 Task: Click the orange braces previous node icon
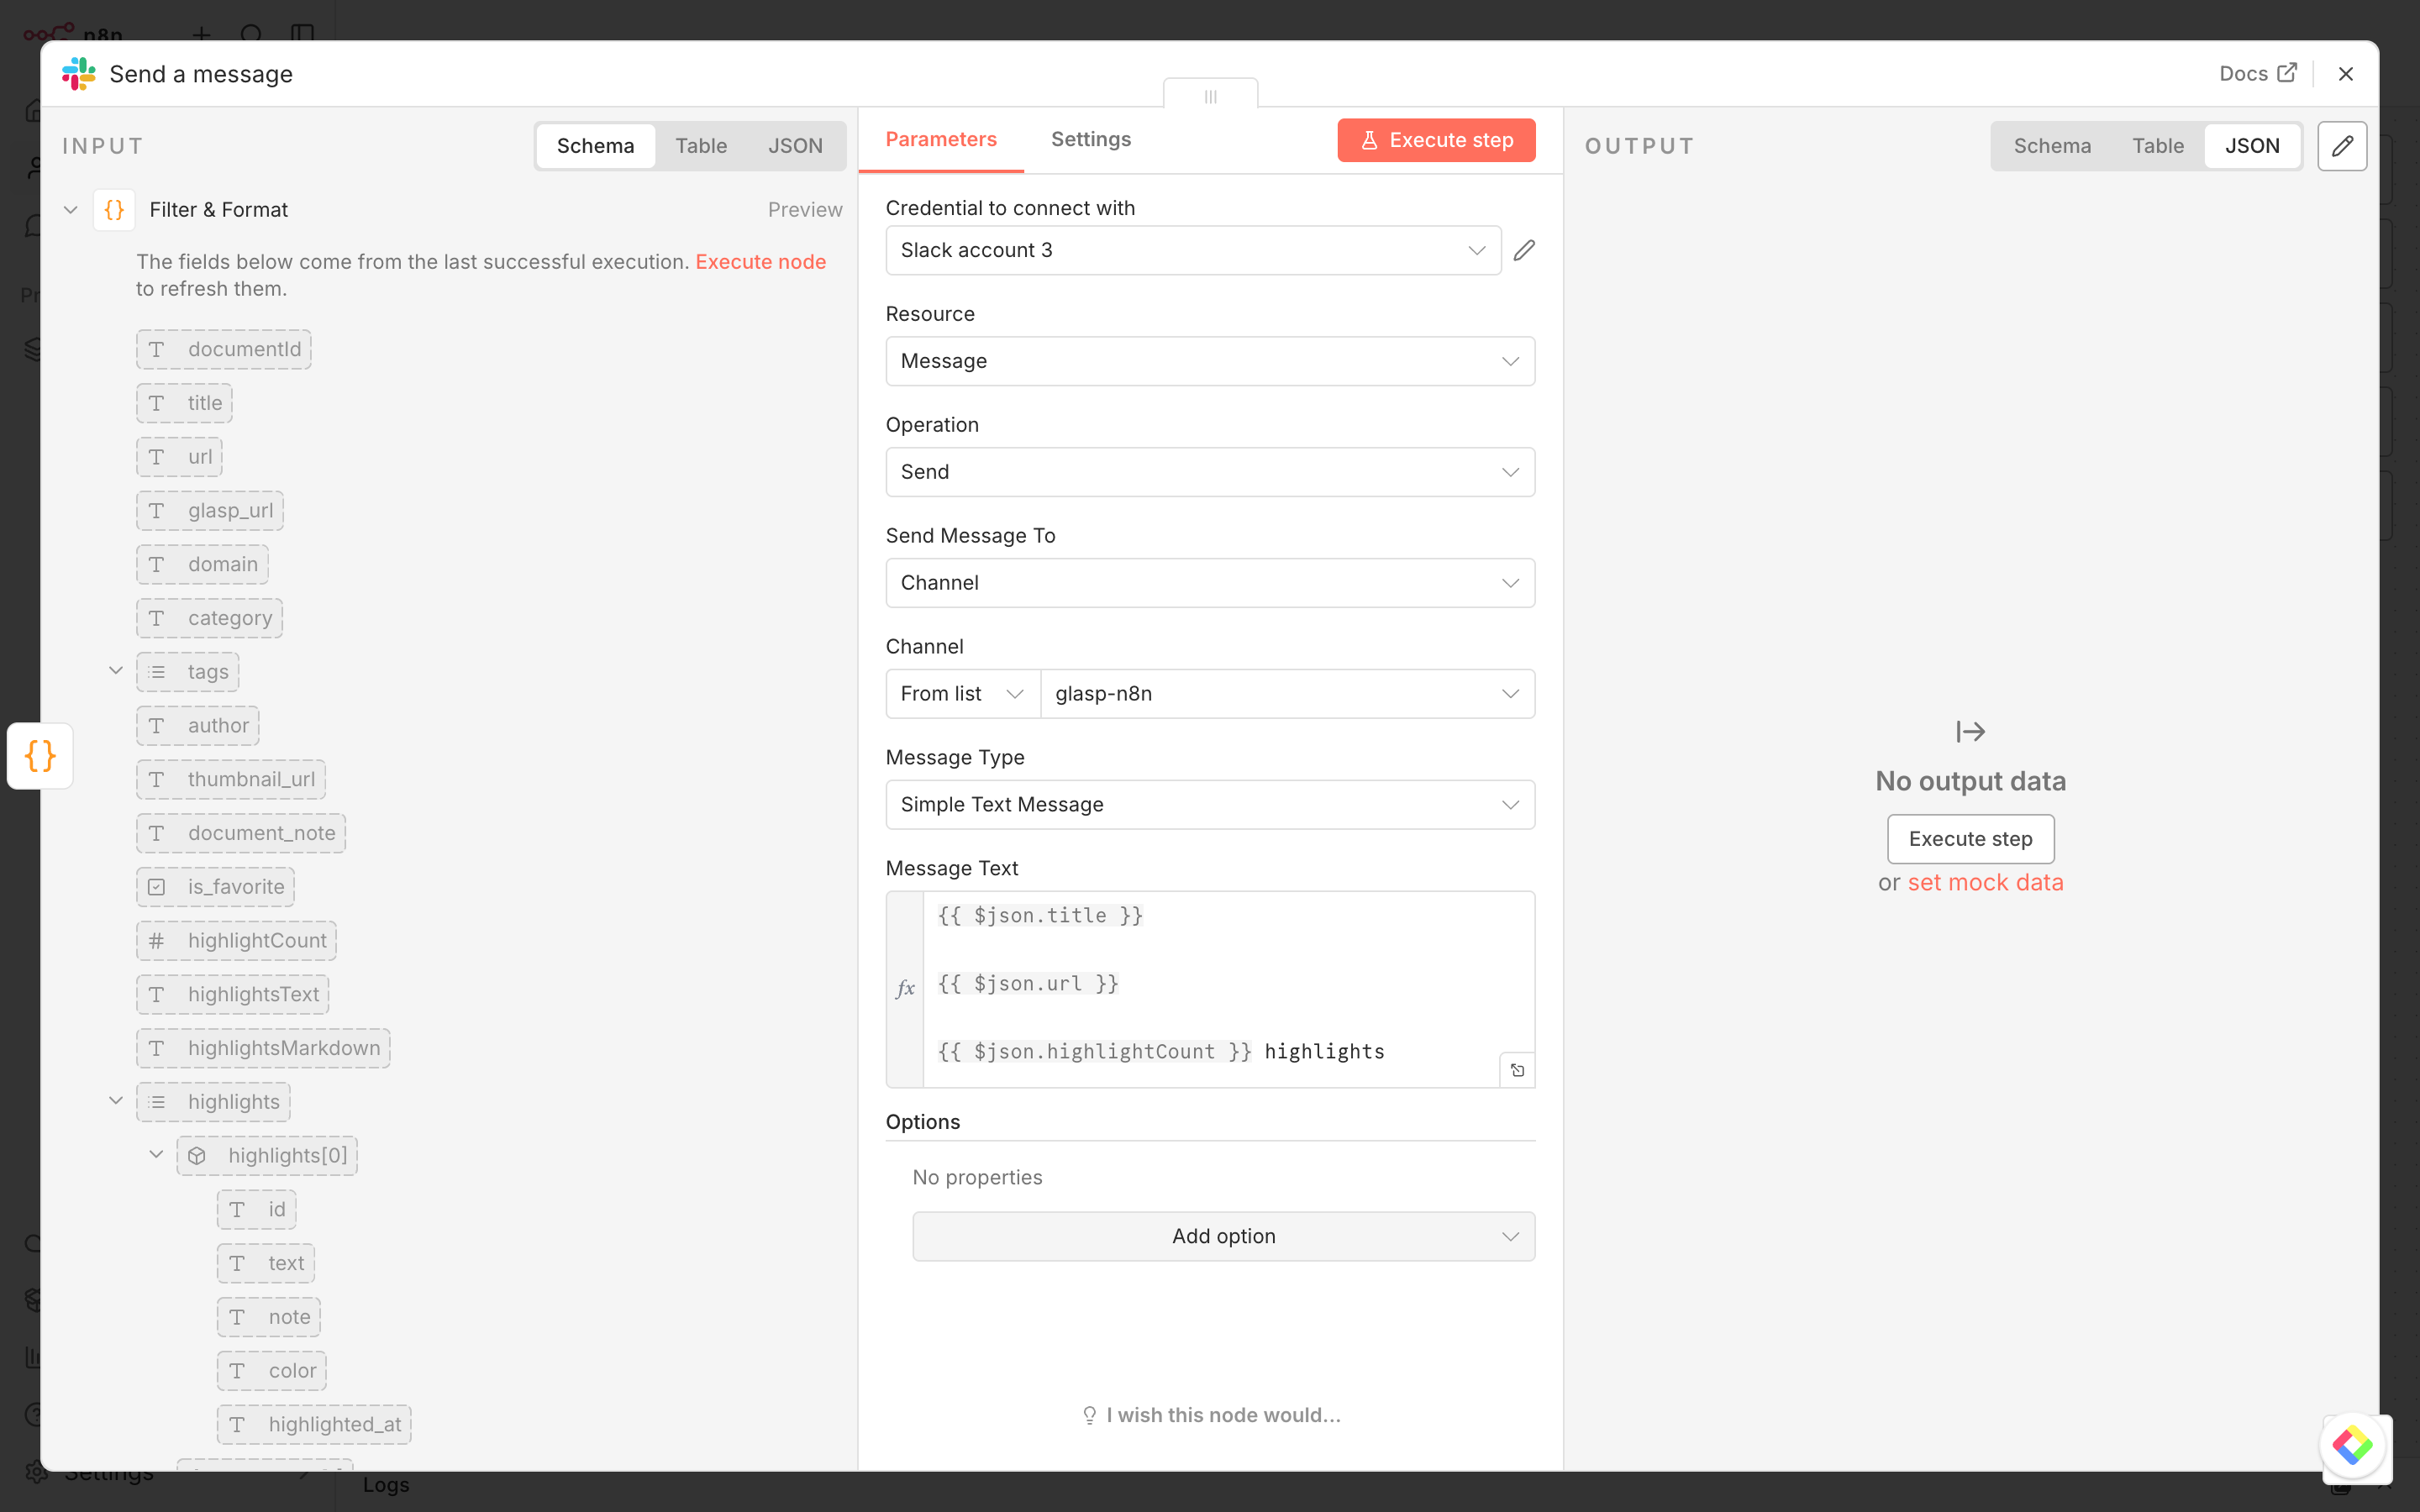point(40,756)
